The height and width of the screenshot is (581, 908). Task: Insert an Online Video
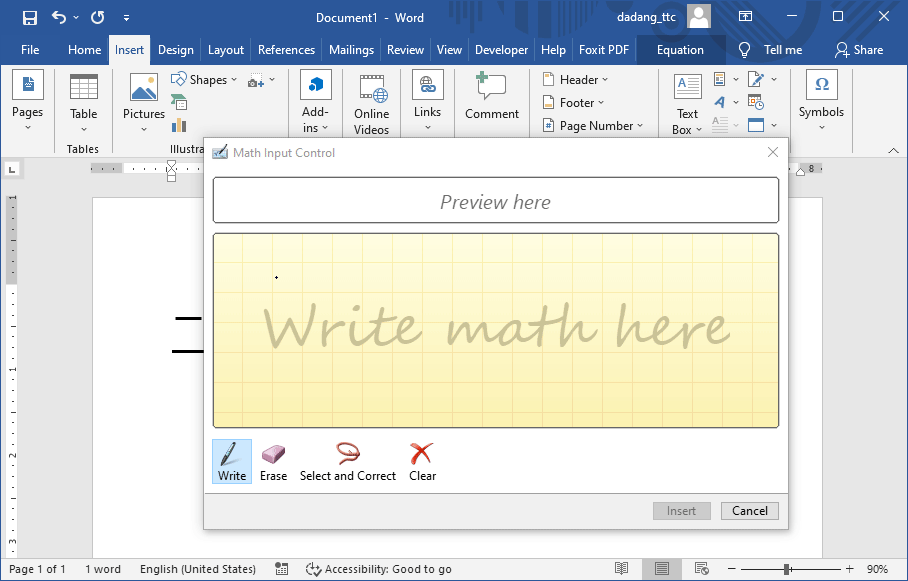point(371,101)
